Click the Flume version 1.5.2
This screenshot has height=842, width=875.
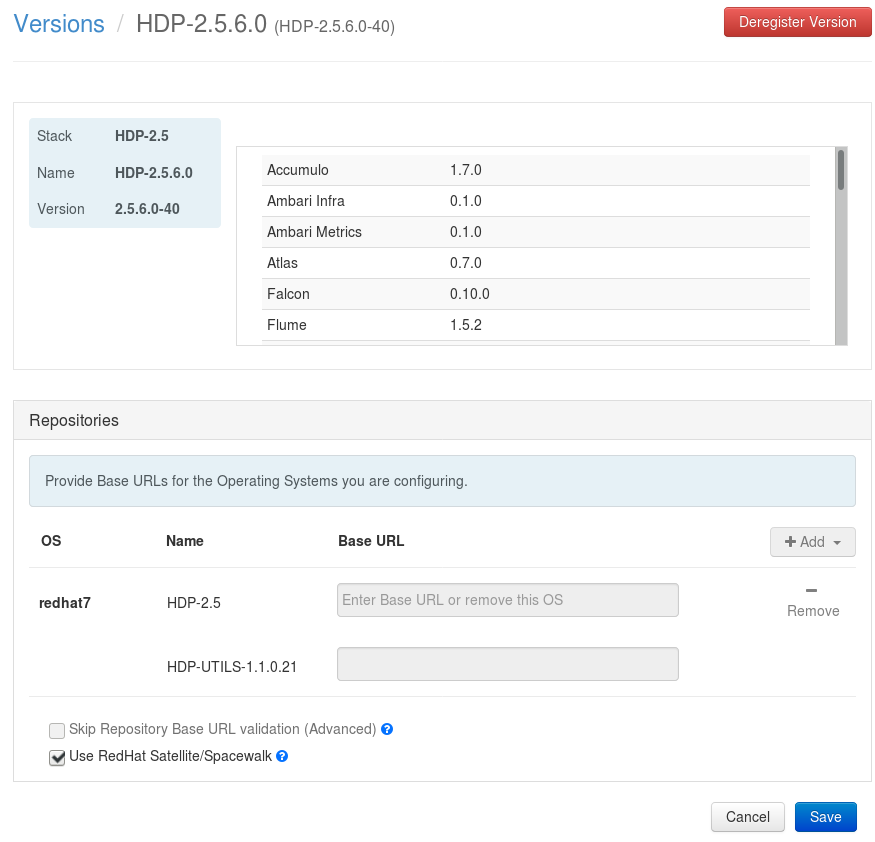click(x=465, y=325)
